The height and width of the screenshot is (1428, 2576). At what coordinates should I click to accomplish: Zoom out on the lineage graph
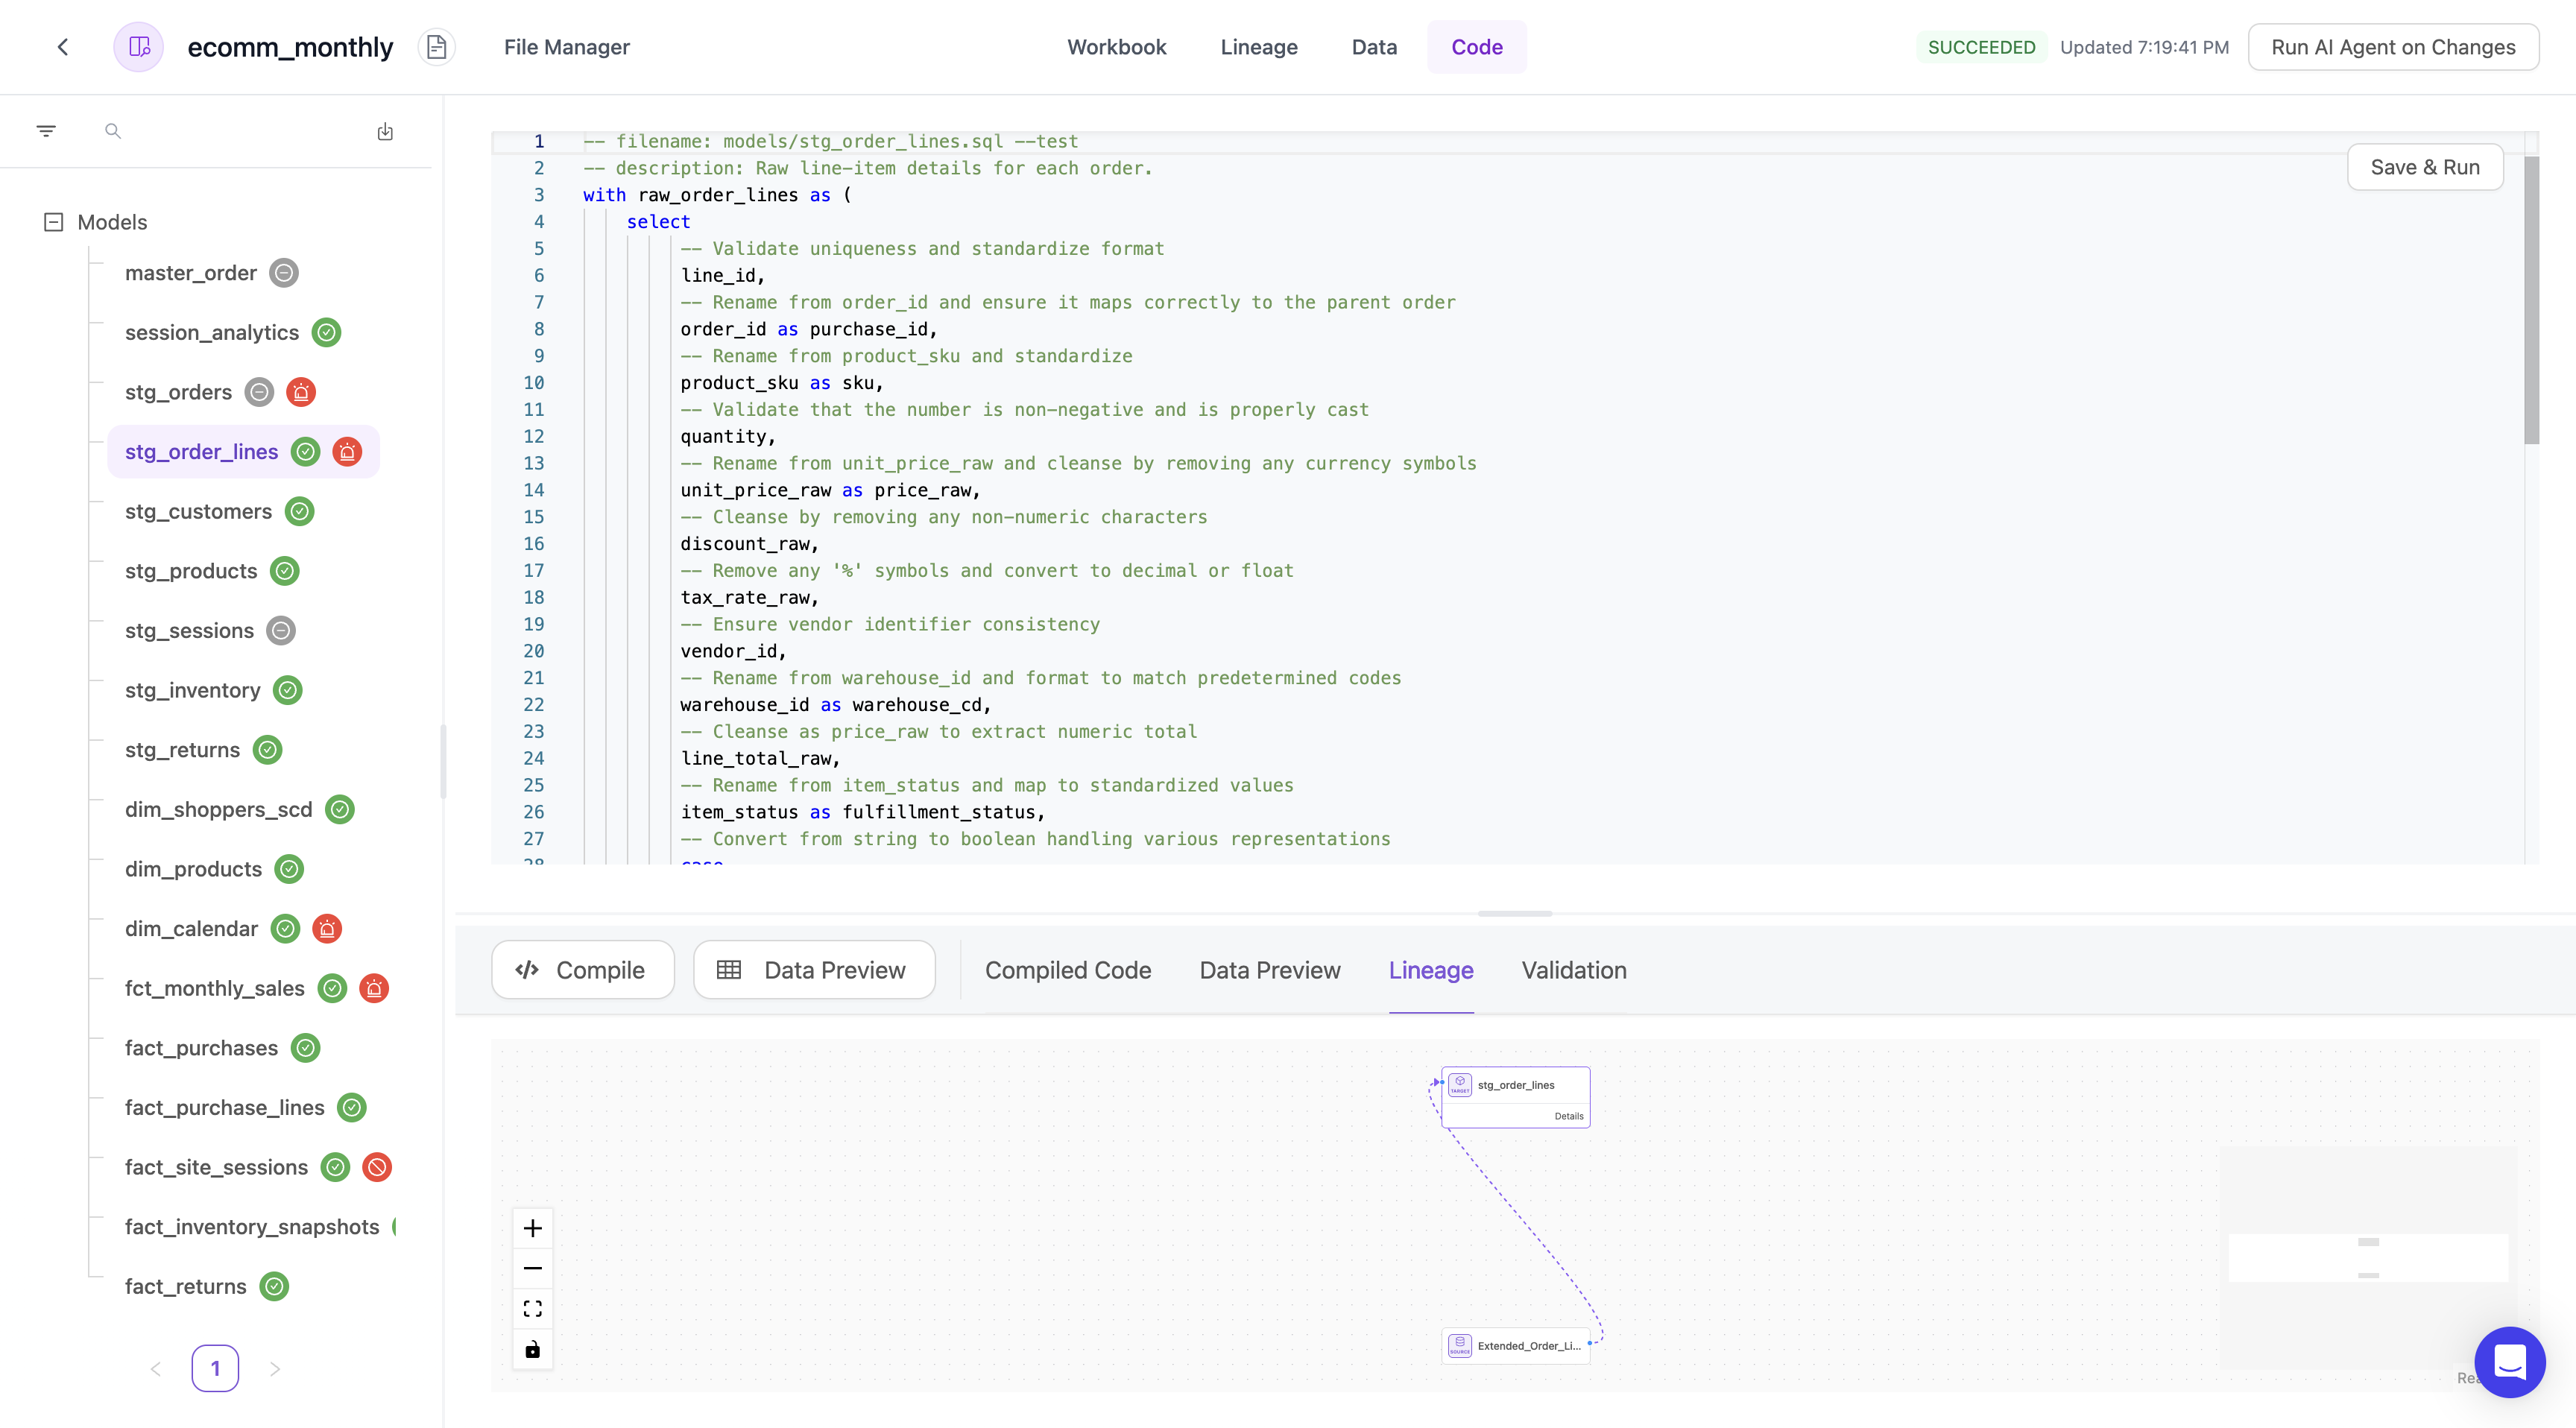[x=532, y=1267]
